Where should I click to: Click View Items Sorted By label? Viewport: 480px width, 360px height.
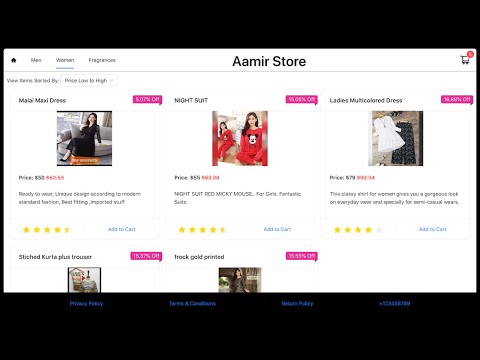coord(33,80)
